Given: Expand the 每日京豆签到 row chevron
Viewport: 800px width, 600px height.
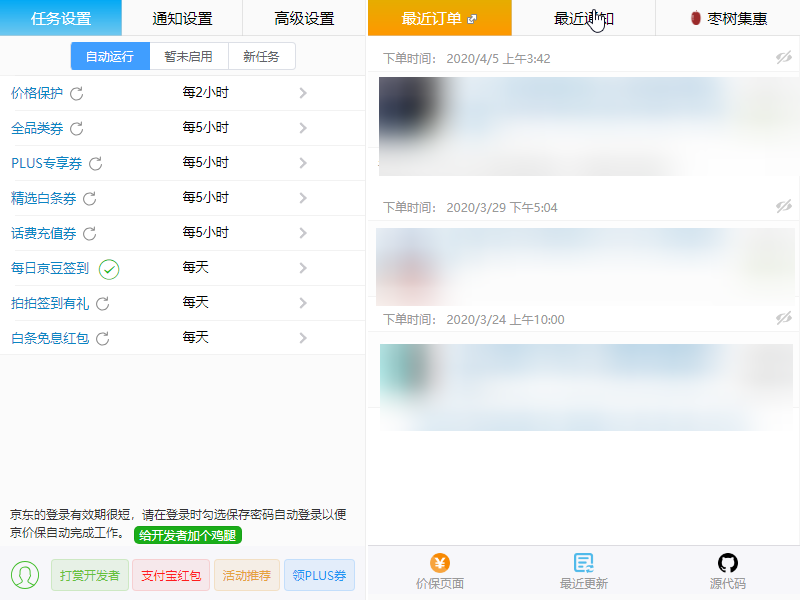Looking at the screenshot, I should click(303, 268).
